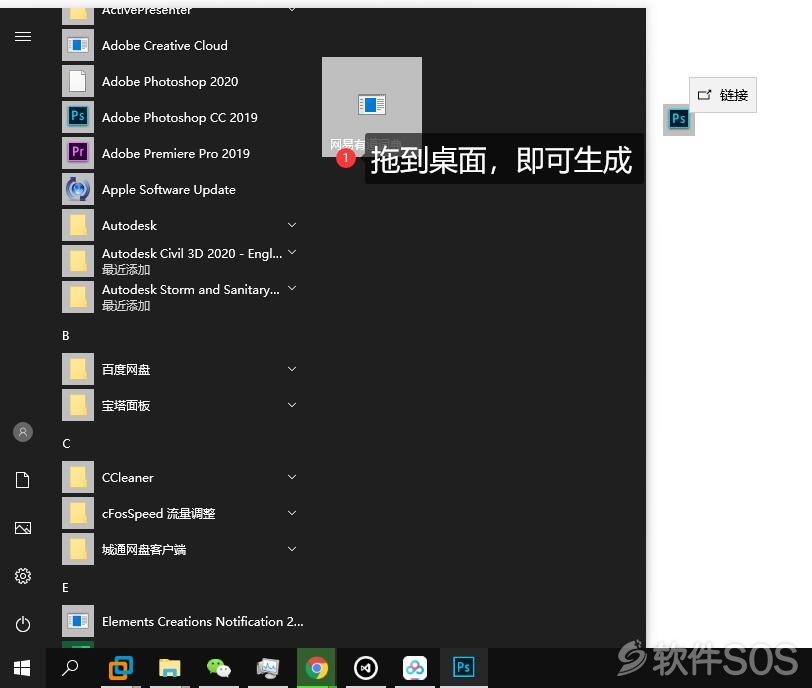812x688 pixels.
Task: Click the C letter group header
Action: click(x=66, y=444)
